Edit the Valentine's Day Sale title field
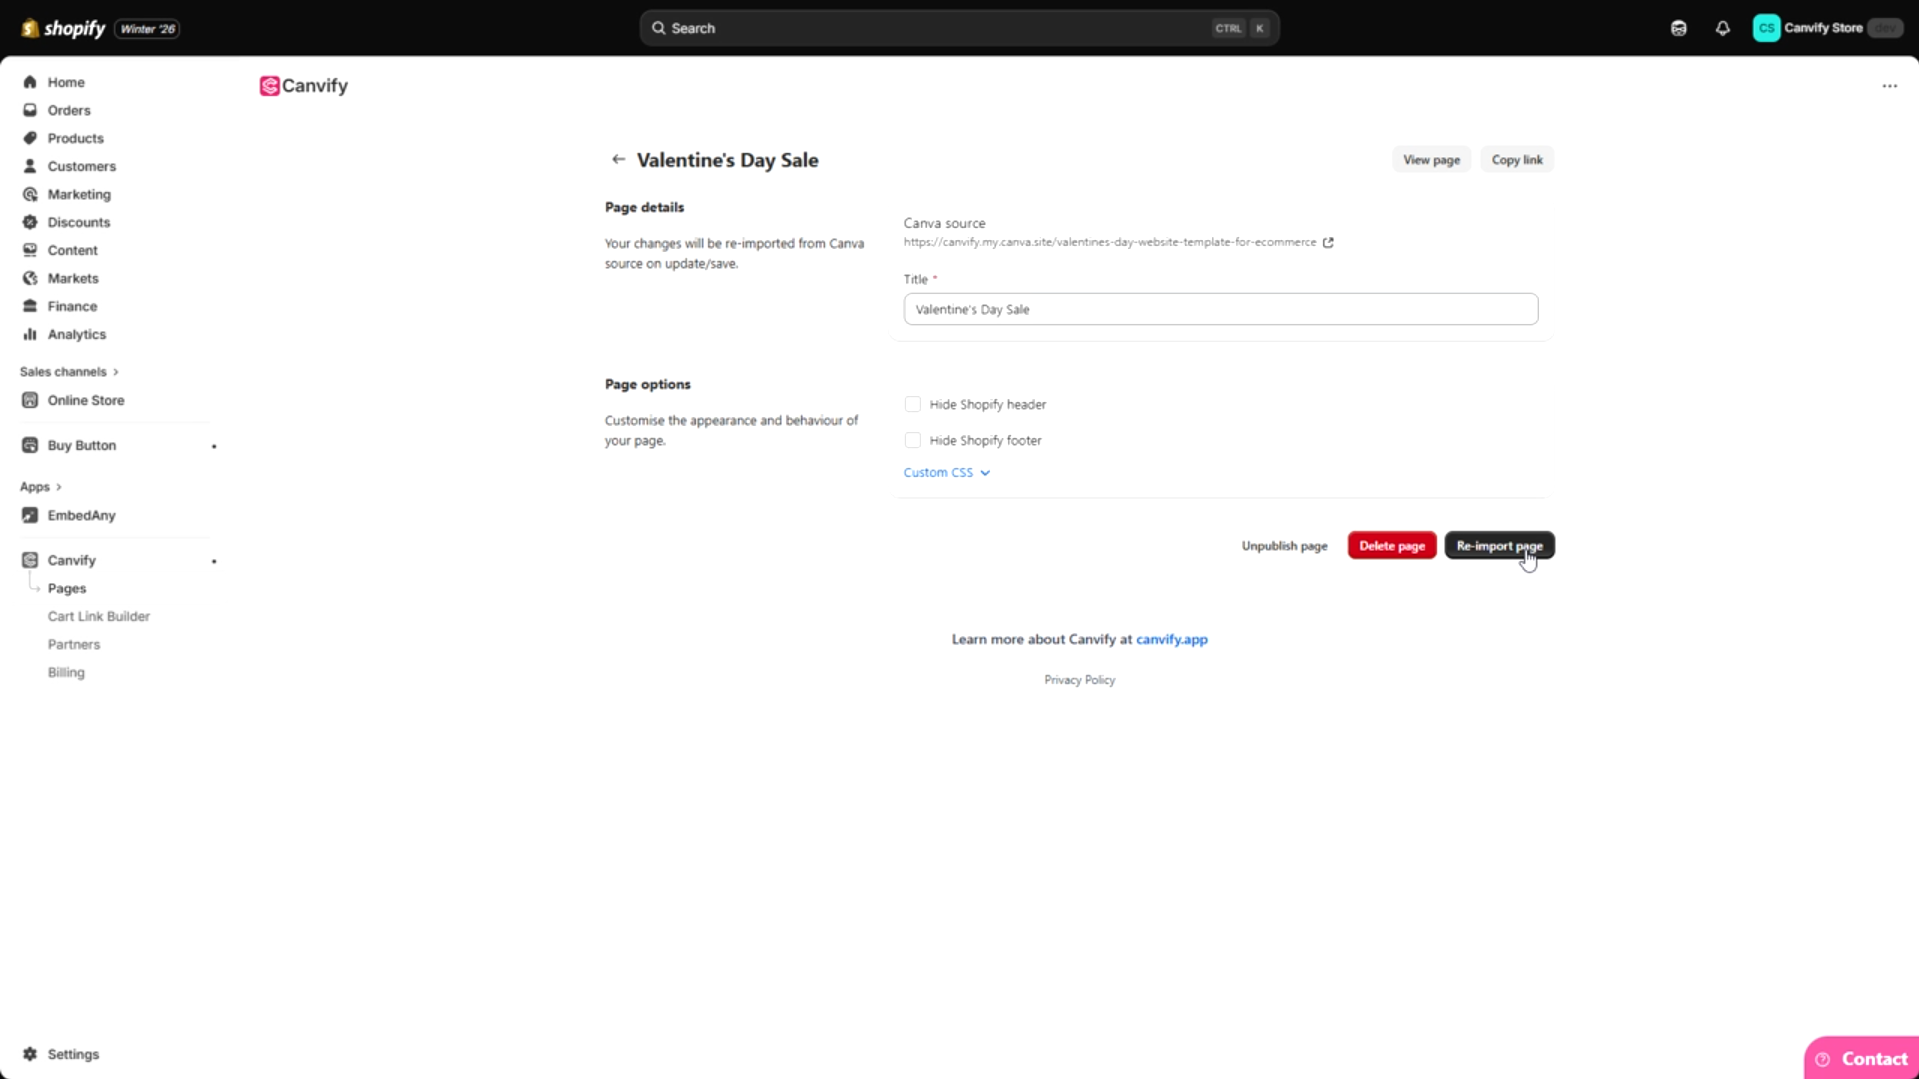Viewport: 1919px width, 1079px height. [1219, 309]
